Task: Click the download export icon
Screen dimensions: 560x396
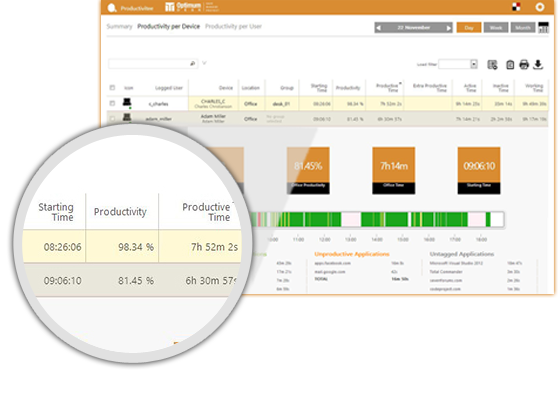Action: 538,65
